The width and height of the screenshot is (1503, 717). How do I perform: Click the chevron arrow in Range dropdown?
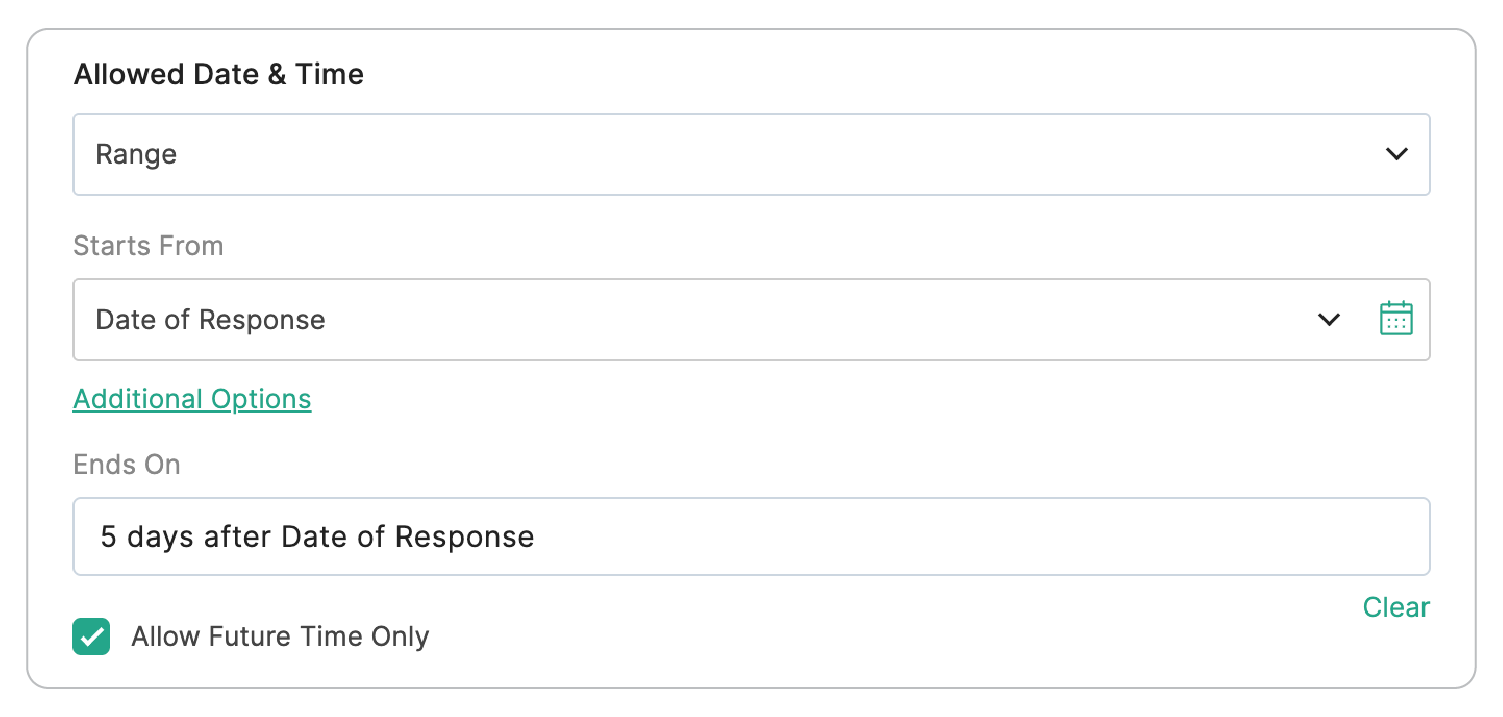(1396, 154)
